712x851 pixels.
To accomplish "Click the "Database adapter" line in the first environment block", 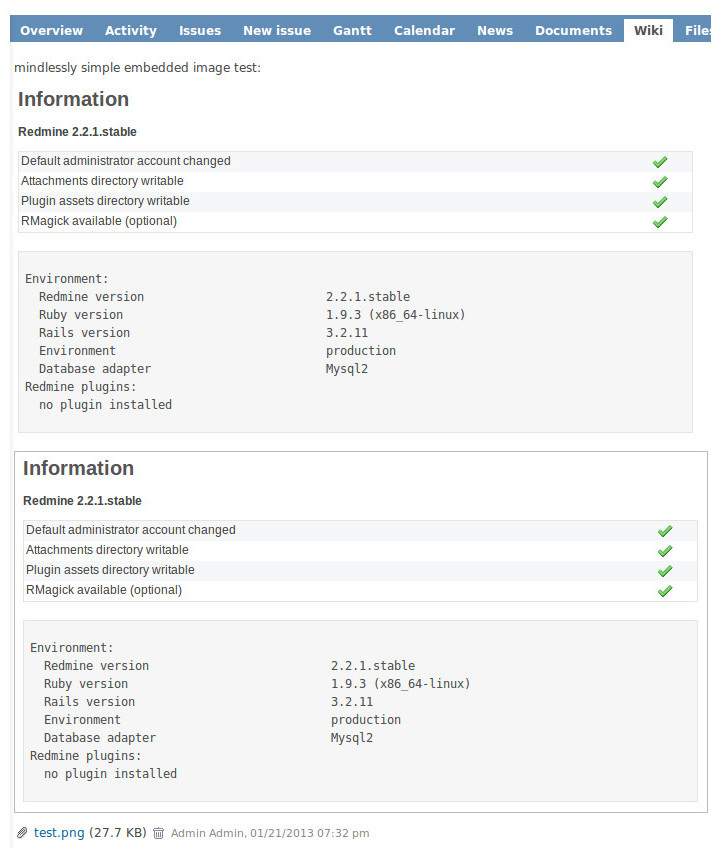I will click(x=95, y=369).
